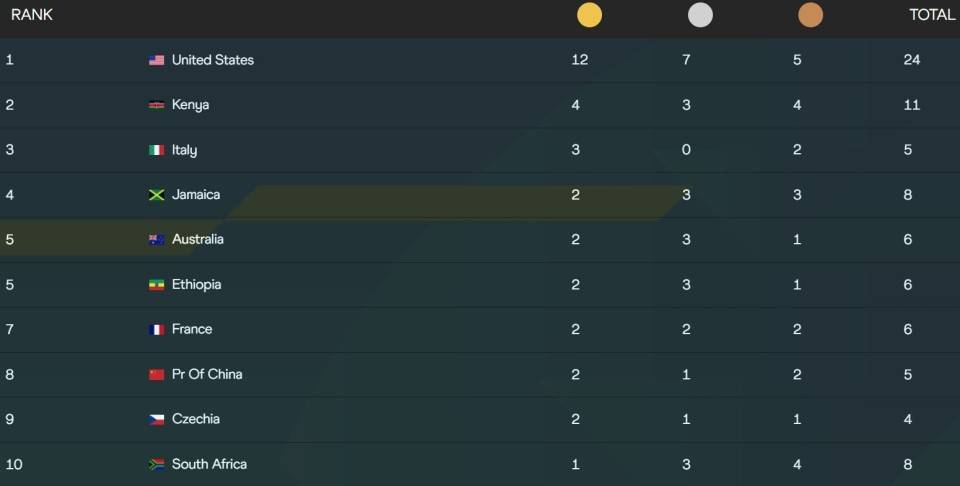Click the Pr Of China flag

pos(157,374)
